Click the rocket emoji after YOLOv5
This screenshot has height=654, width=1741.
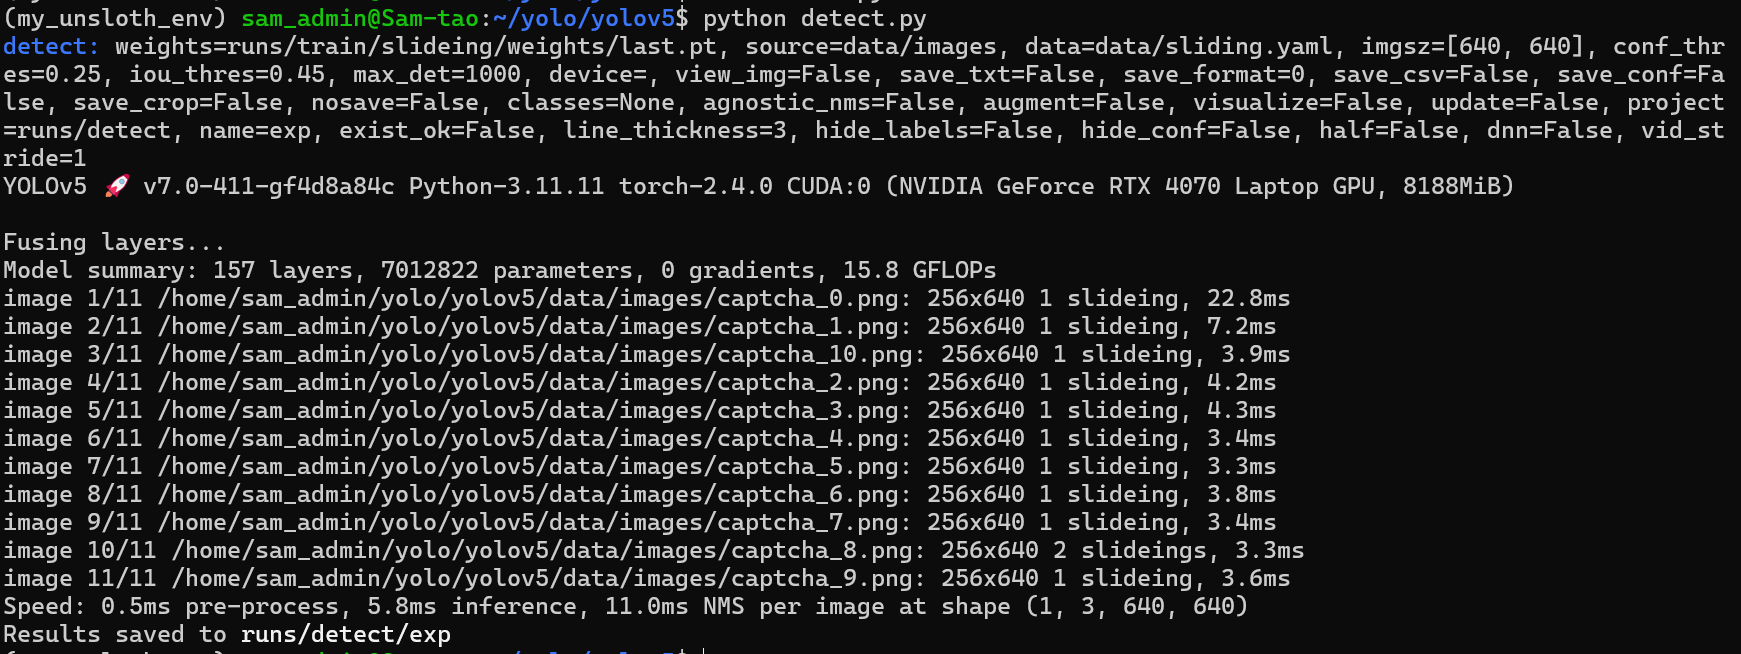point(117,186)
